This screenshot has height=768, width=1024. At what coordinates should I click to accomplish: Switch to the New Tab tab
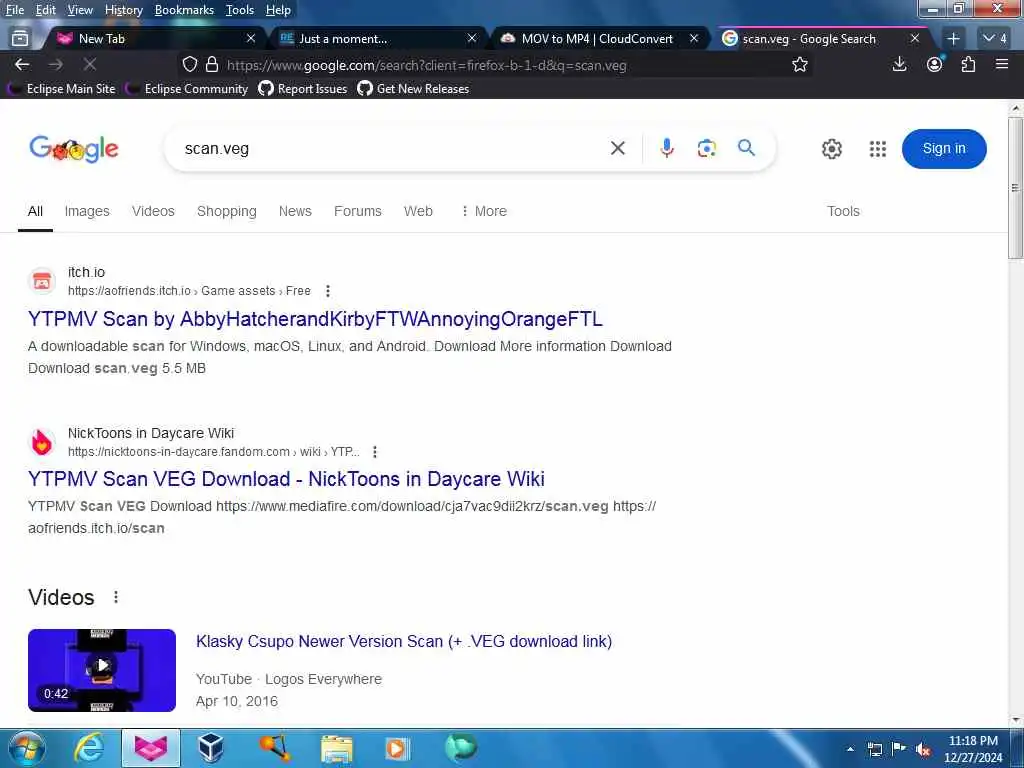point(150,39)
